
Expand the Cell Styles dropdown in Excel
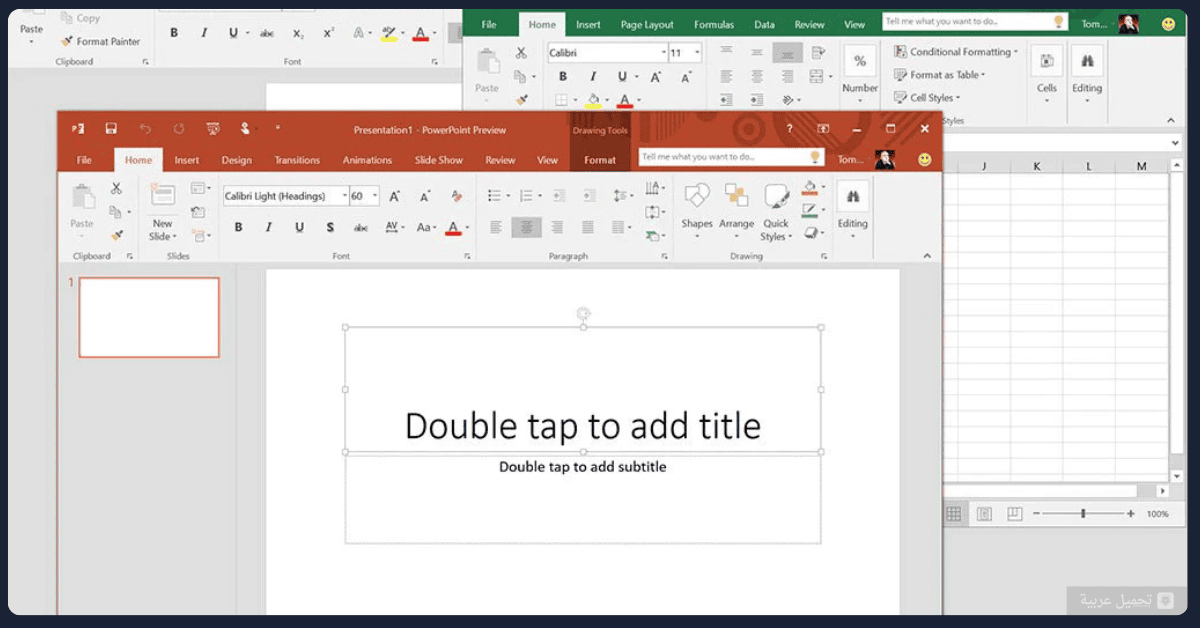coord(927,98)
